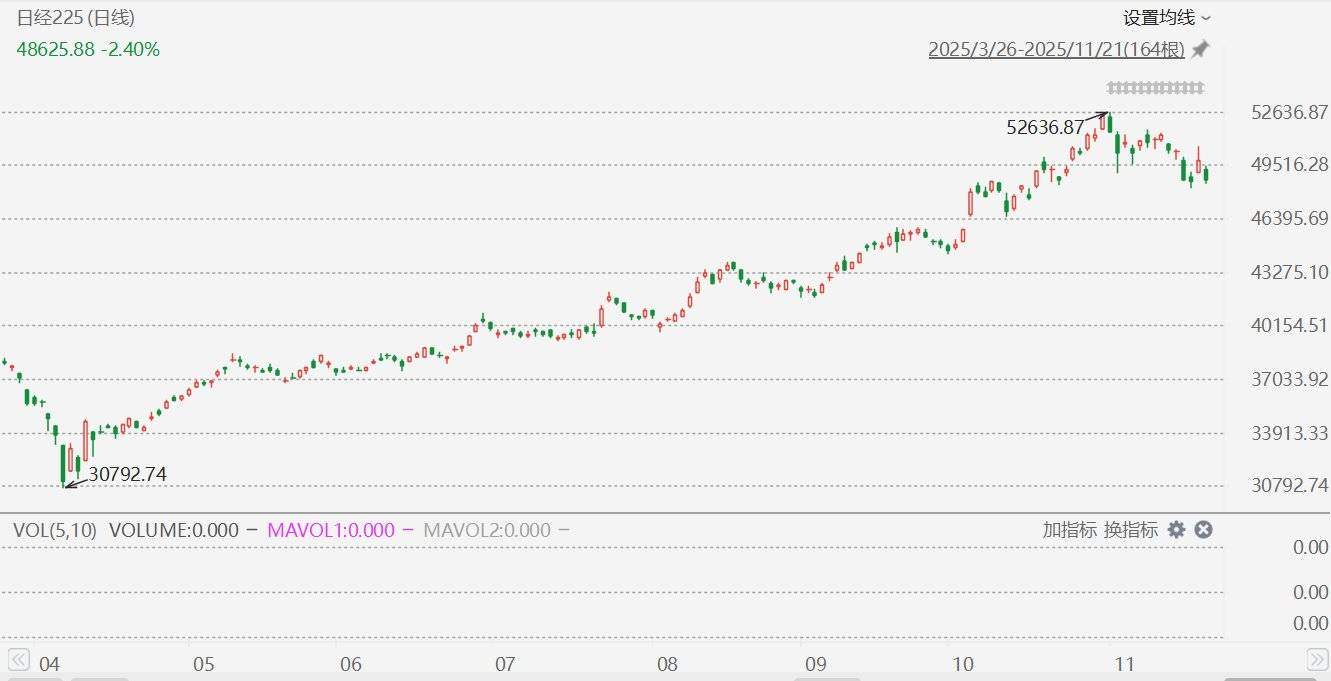The height and width of the screenshot is (681, 1331).
Task: Open volume indicator settings gear
Action: click(x=1177, y=530)
